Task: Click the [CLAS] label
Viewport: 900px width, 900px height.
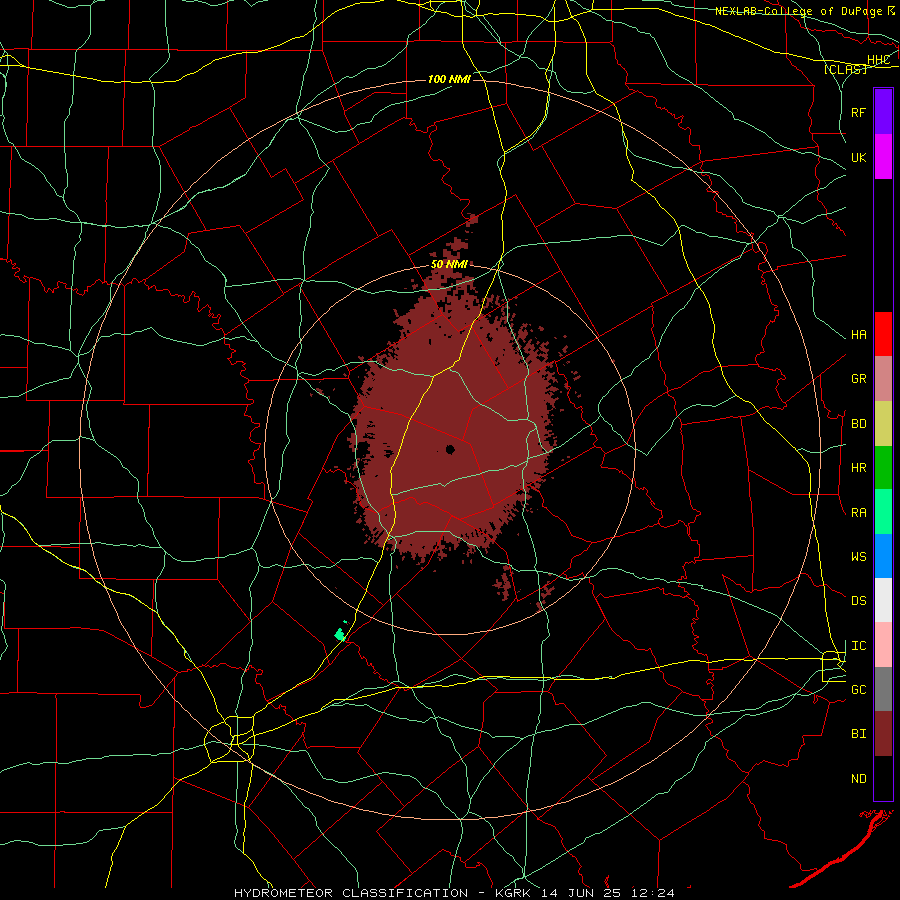Action: 845,69
